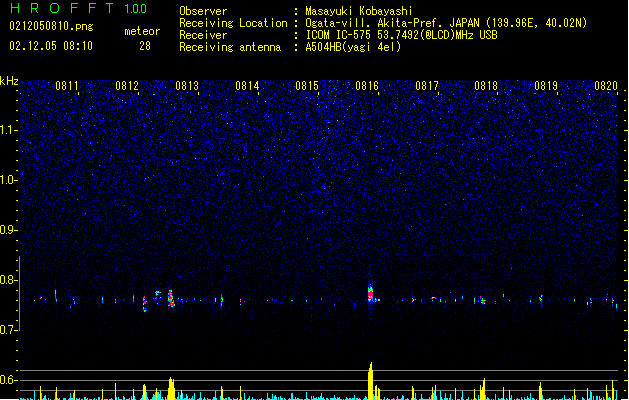629x400 pixels.
Task: Click the Ogata-vill. Akita-Pref. JAPAN location text
Action: (x=392, y=23)
